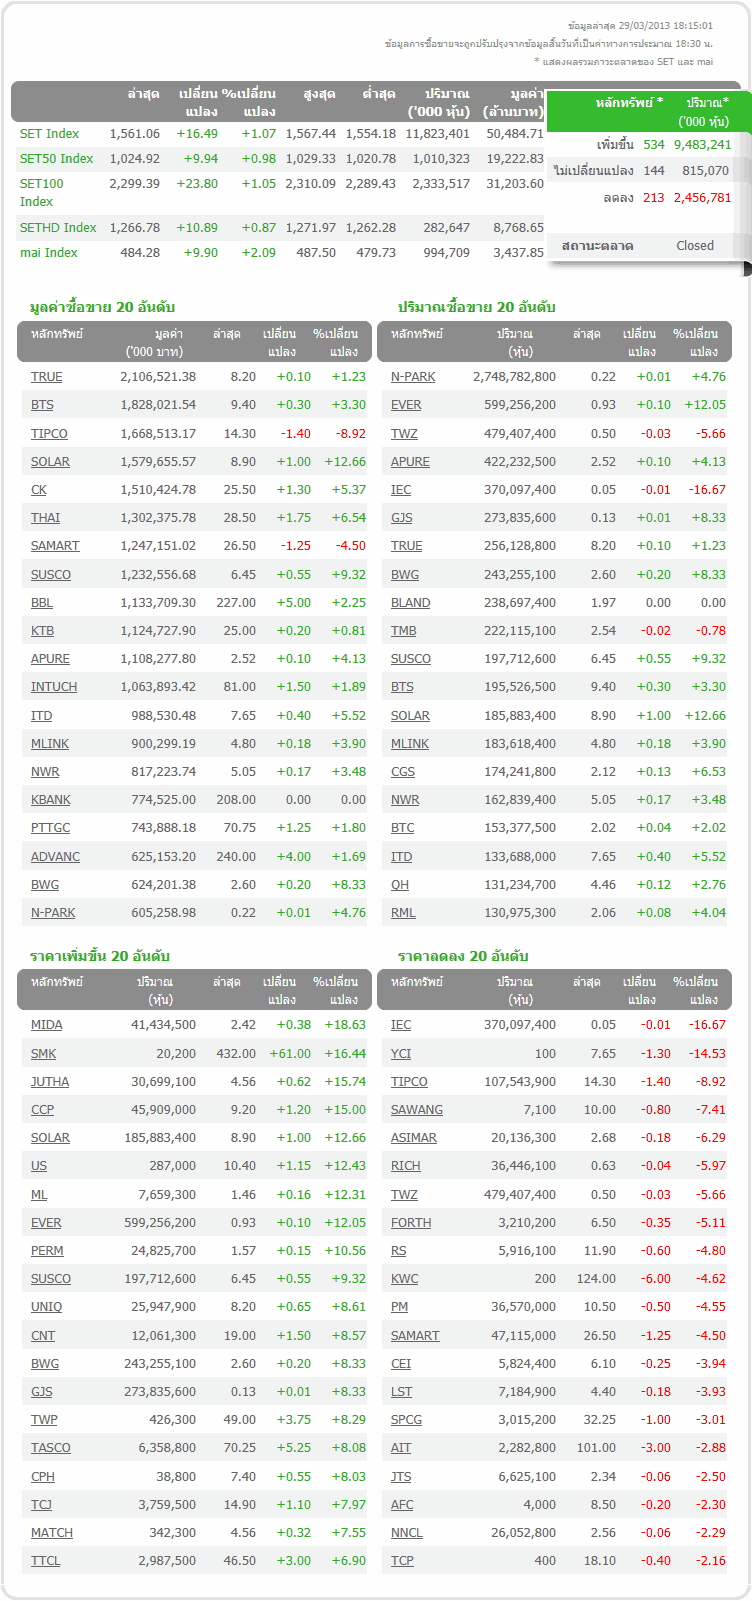Image resolution: width=752 pixels, height=1601 pixels.
Task: Select the KBANK stock symbol
Action: pos(50,800)
